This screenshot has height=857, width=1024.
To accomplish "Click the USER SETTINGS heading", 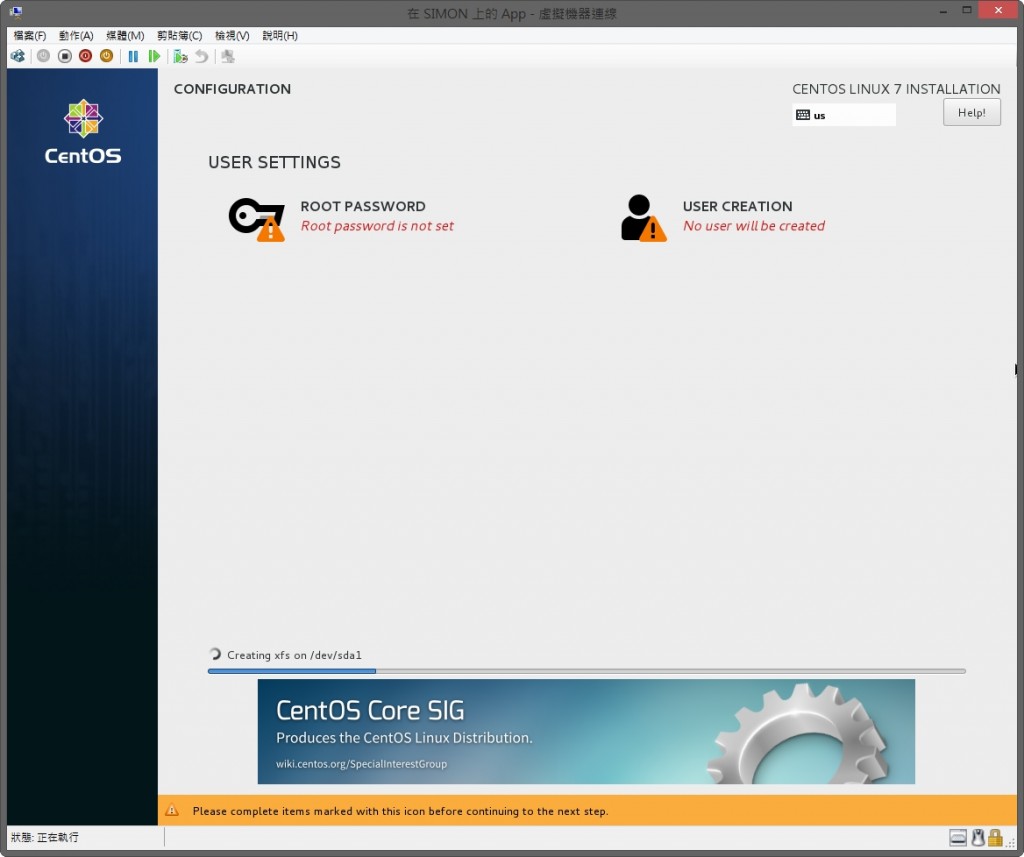I will click(x=274, y=162).
